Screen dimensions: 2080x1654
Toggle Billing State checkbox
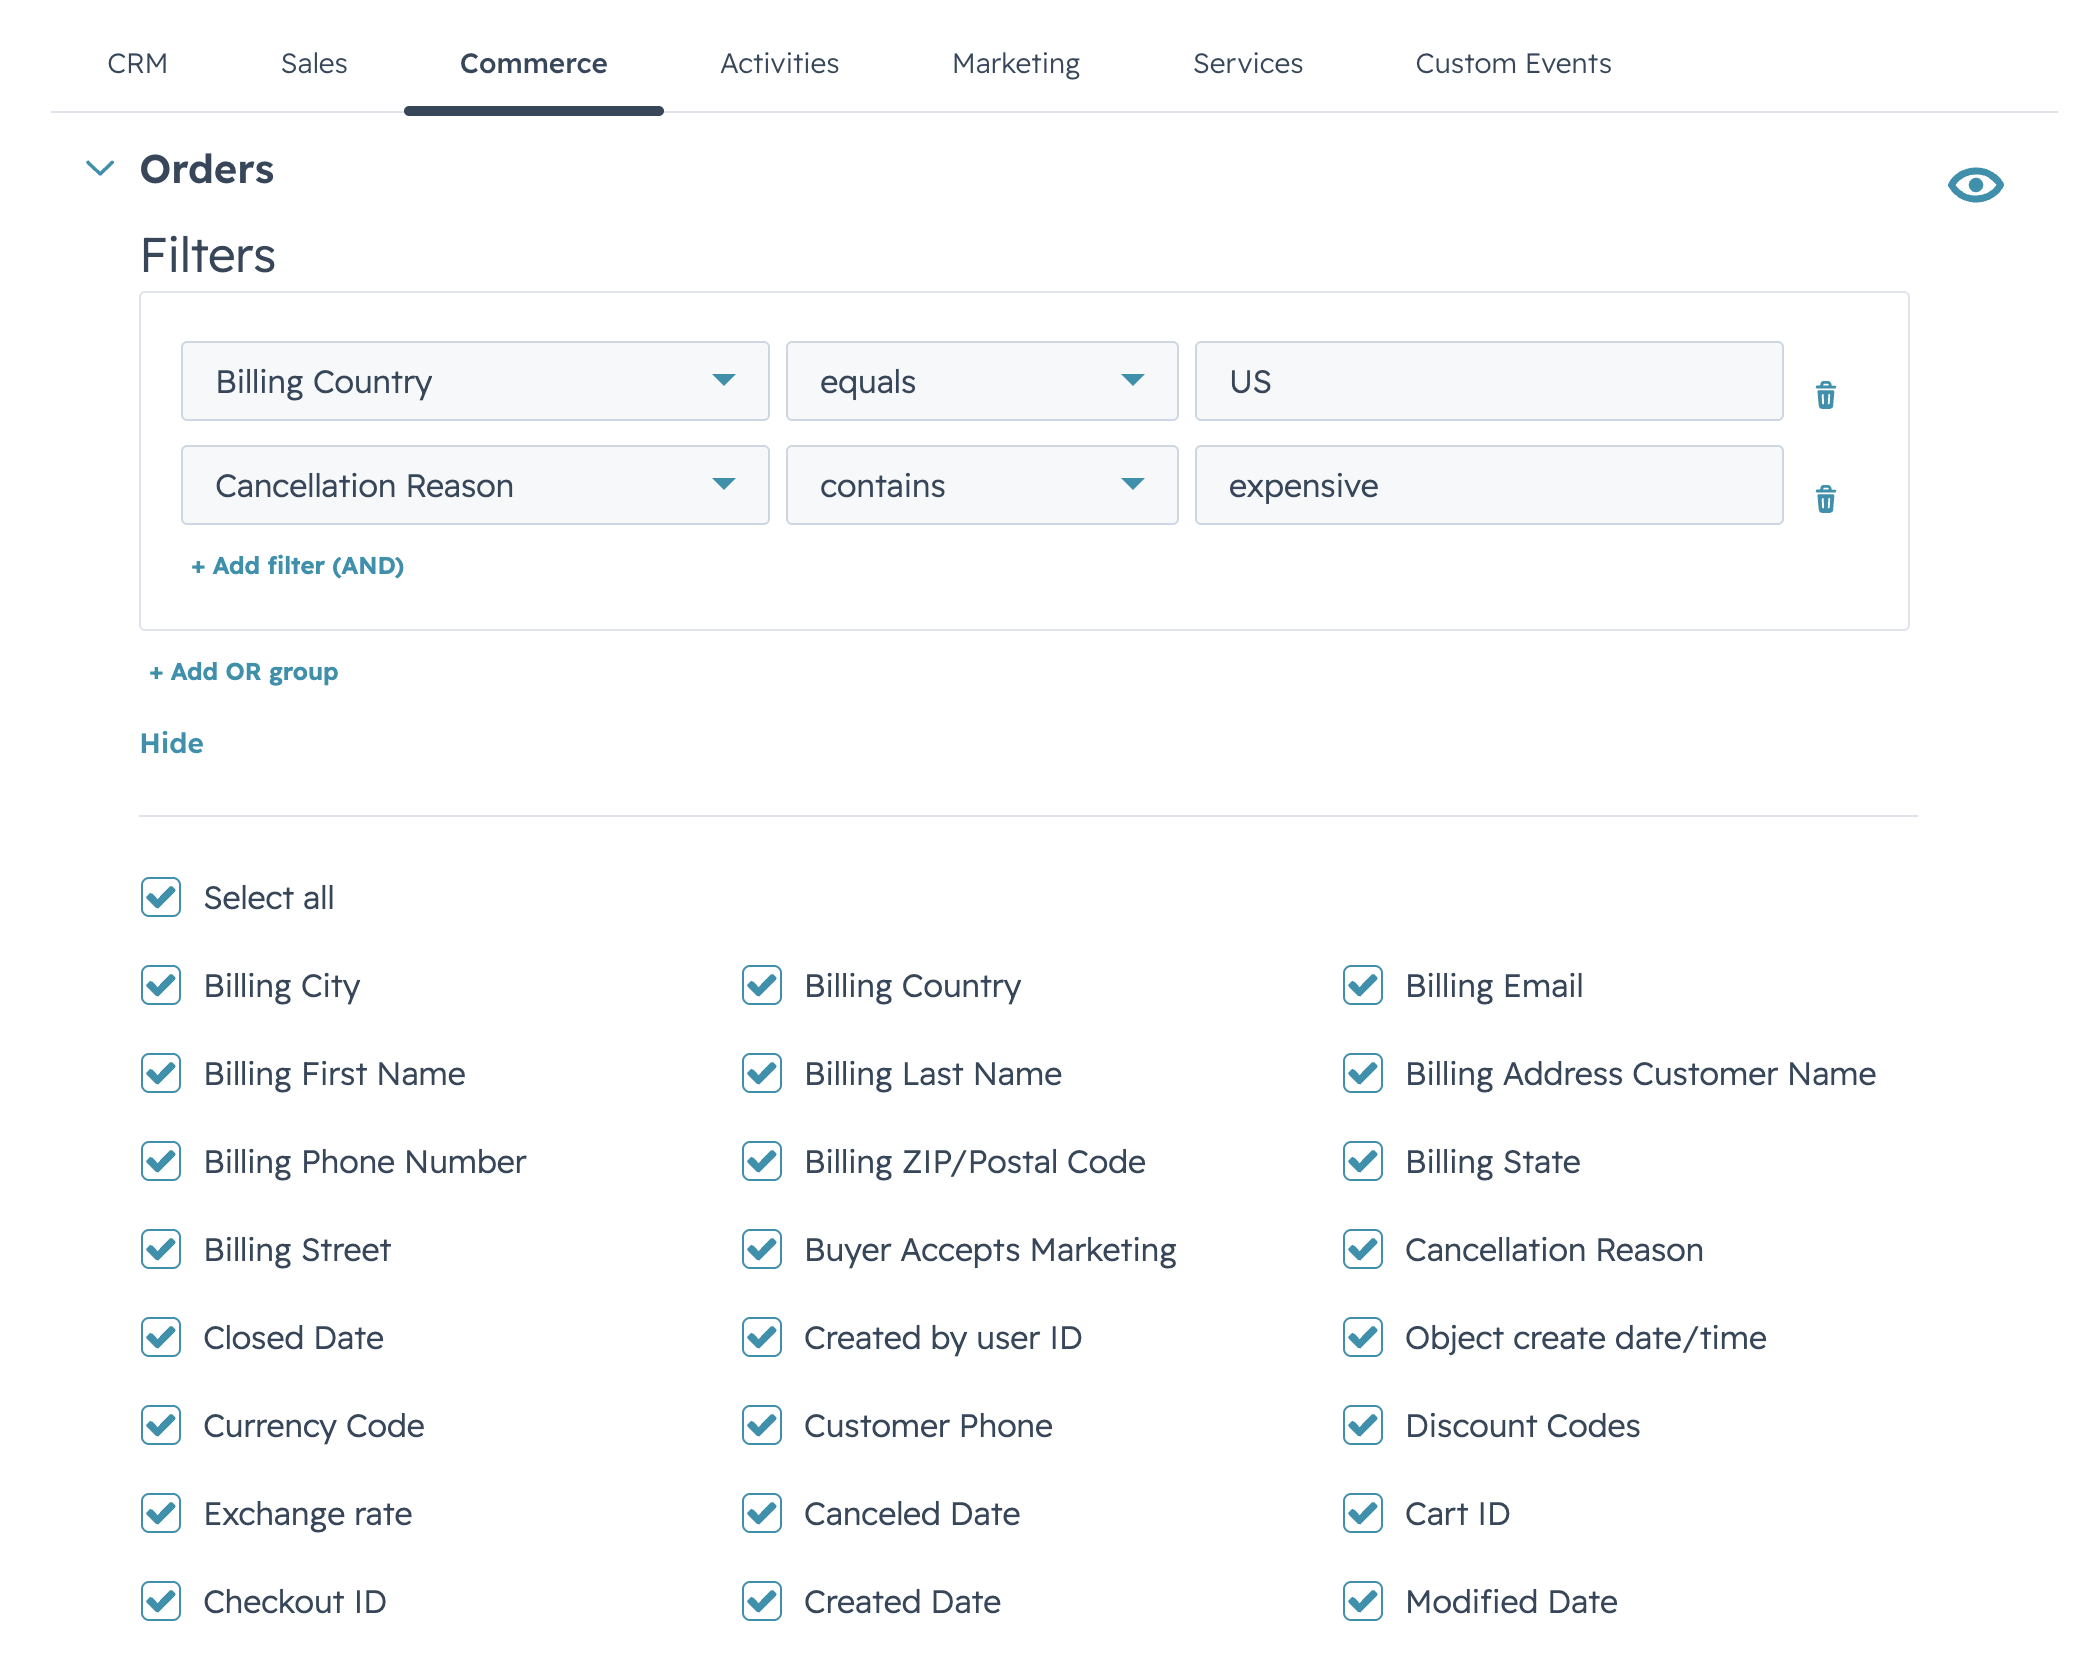[x=1363, y=1161]
